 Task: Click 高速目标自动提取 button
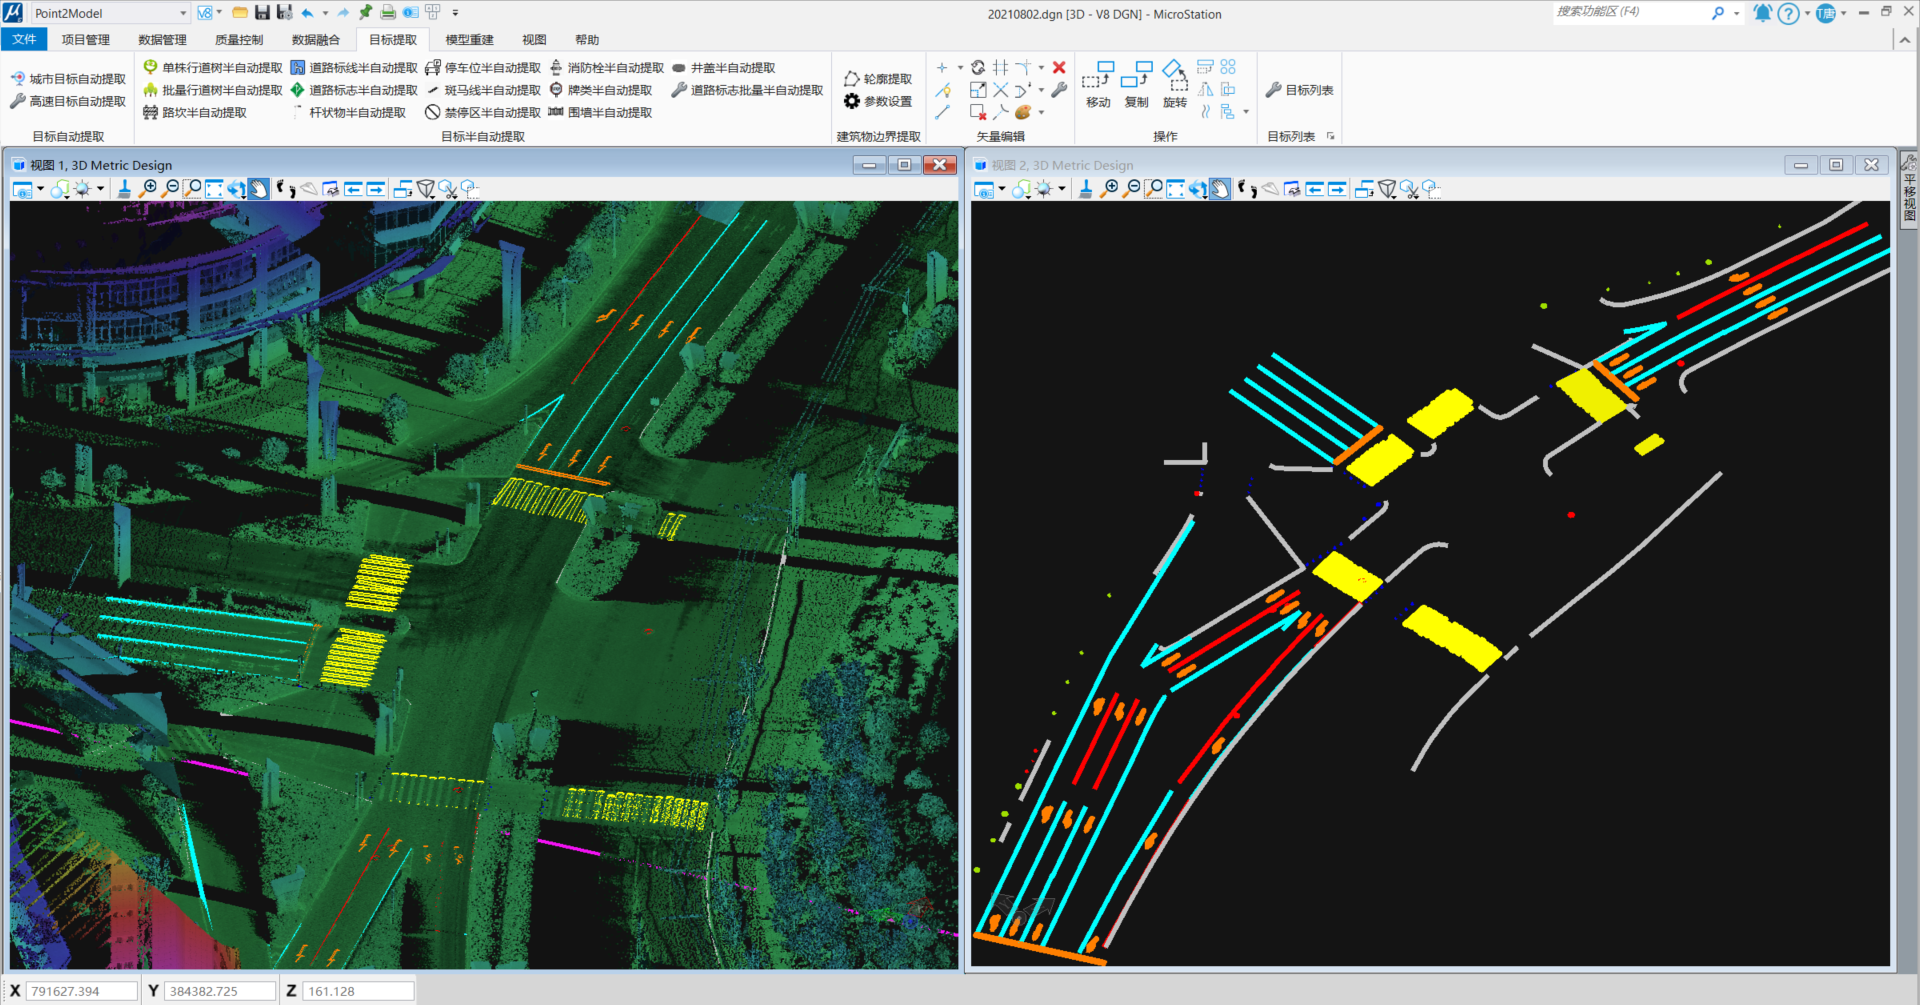pos(68,101)
